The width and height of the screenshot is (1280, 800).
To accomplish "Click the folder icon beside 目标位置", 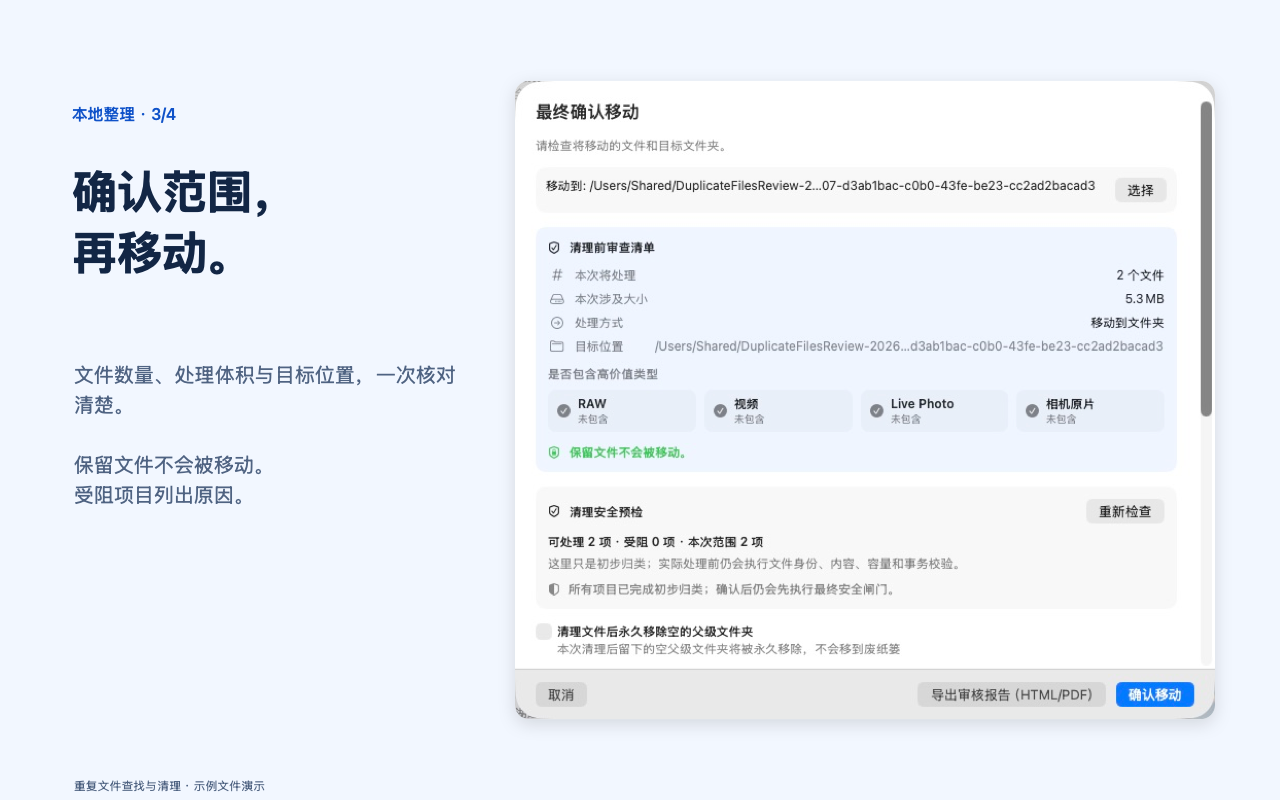I will 557,346.
